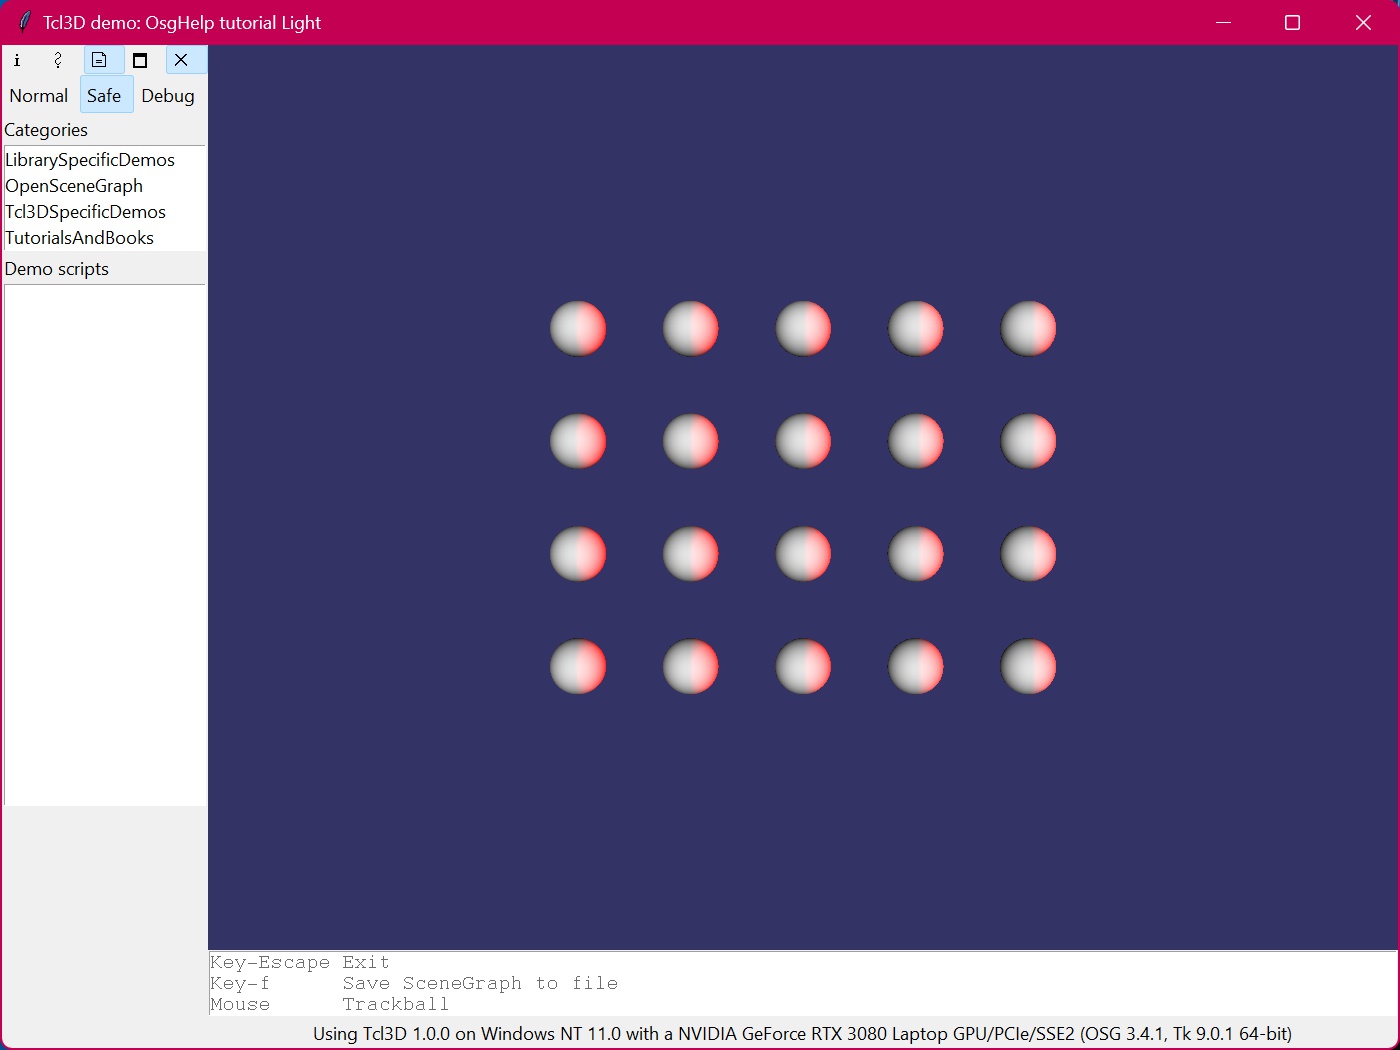Click the black window-frame icon in toolbar
This screenshot has height=1050, width=1400.
click(140, 60)
